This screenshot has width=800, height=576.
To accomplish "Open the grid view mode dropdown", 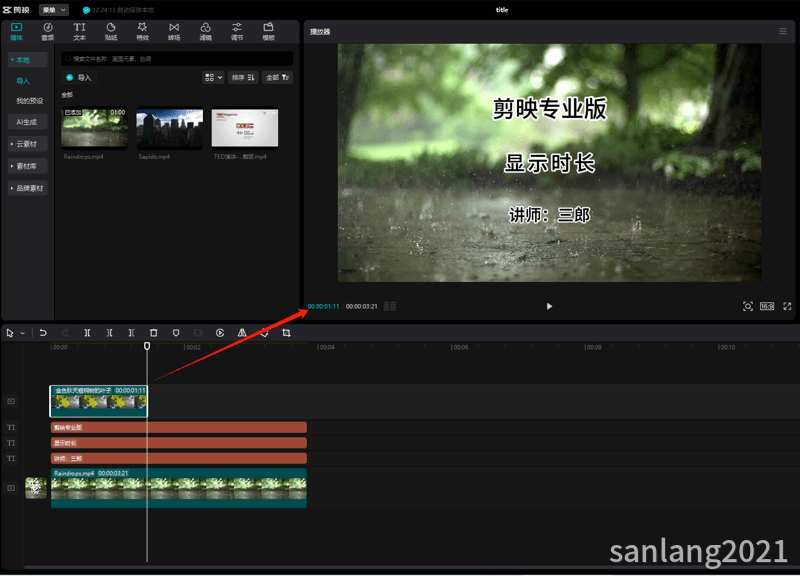I will (213, 78).
